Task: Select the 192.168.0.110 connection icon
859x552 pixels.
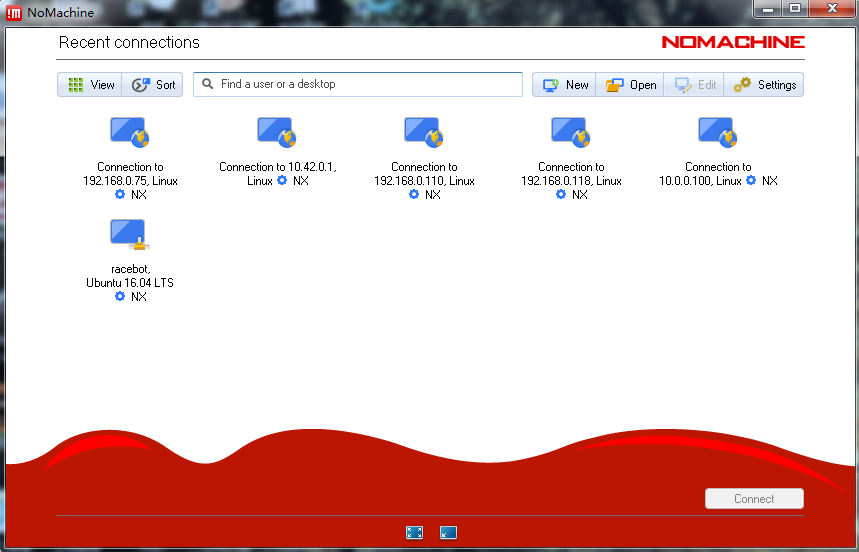Action: point(424,133)
